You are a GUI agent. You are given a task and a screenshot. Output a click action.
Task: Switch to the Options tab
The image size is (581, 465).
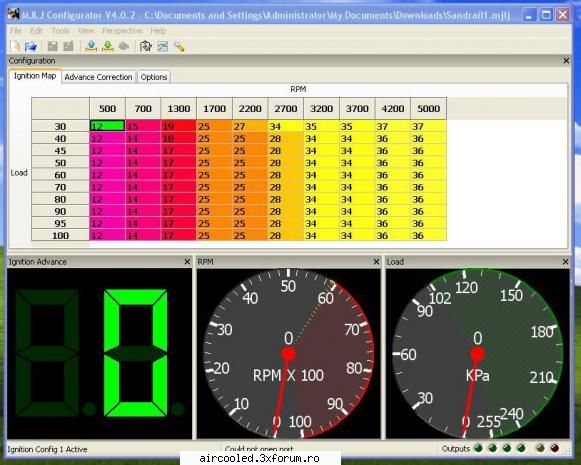coord(154,77)
